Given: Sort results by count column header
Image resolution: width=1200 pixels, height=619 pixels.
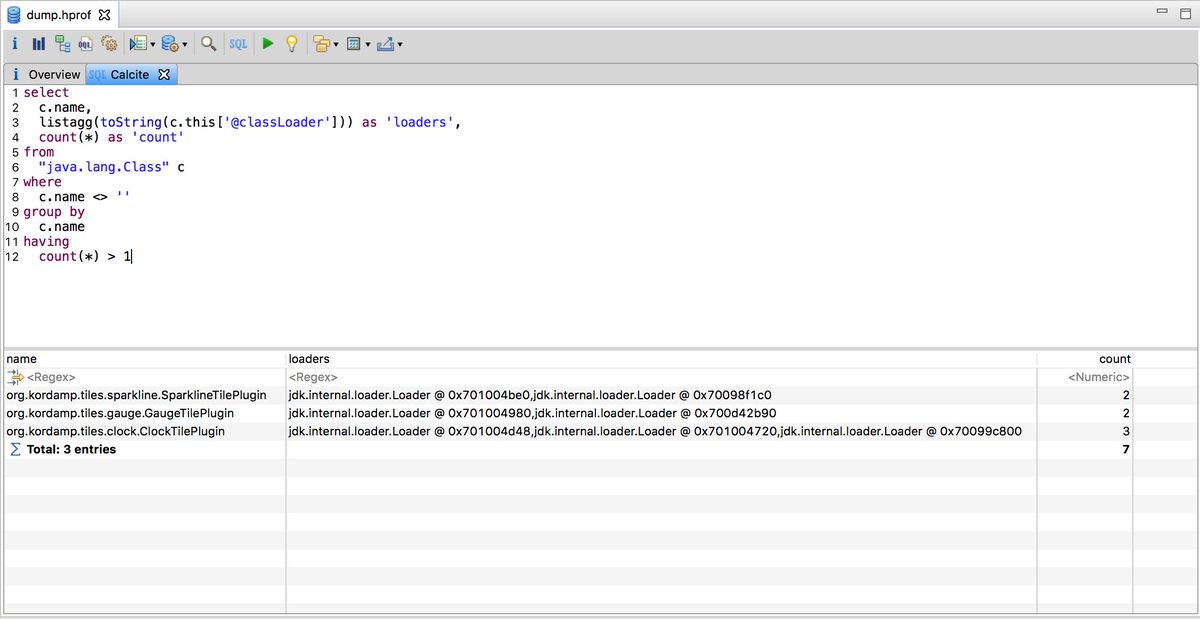Looking at the screenshot, I should tap(1085, 359).
